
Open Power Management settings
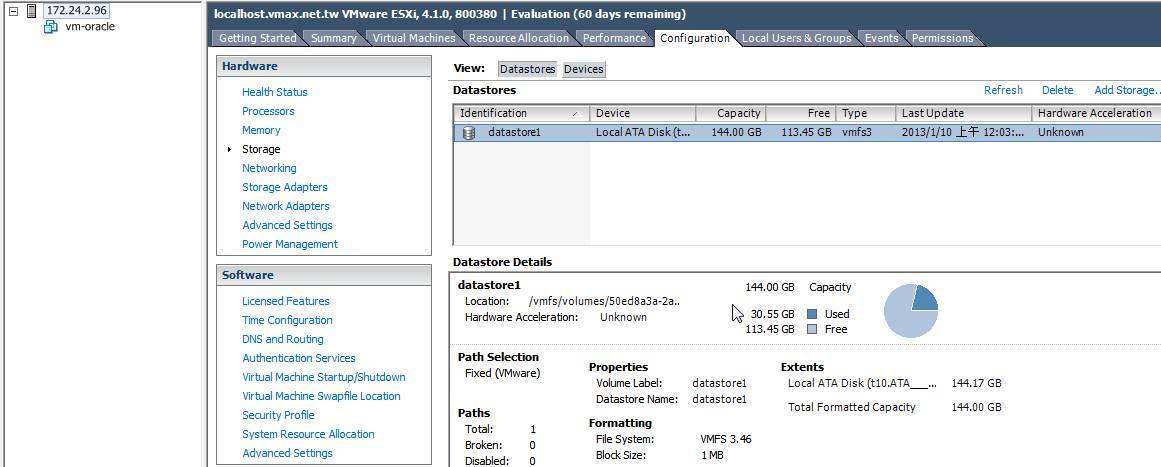(x=290, y=244)
